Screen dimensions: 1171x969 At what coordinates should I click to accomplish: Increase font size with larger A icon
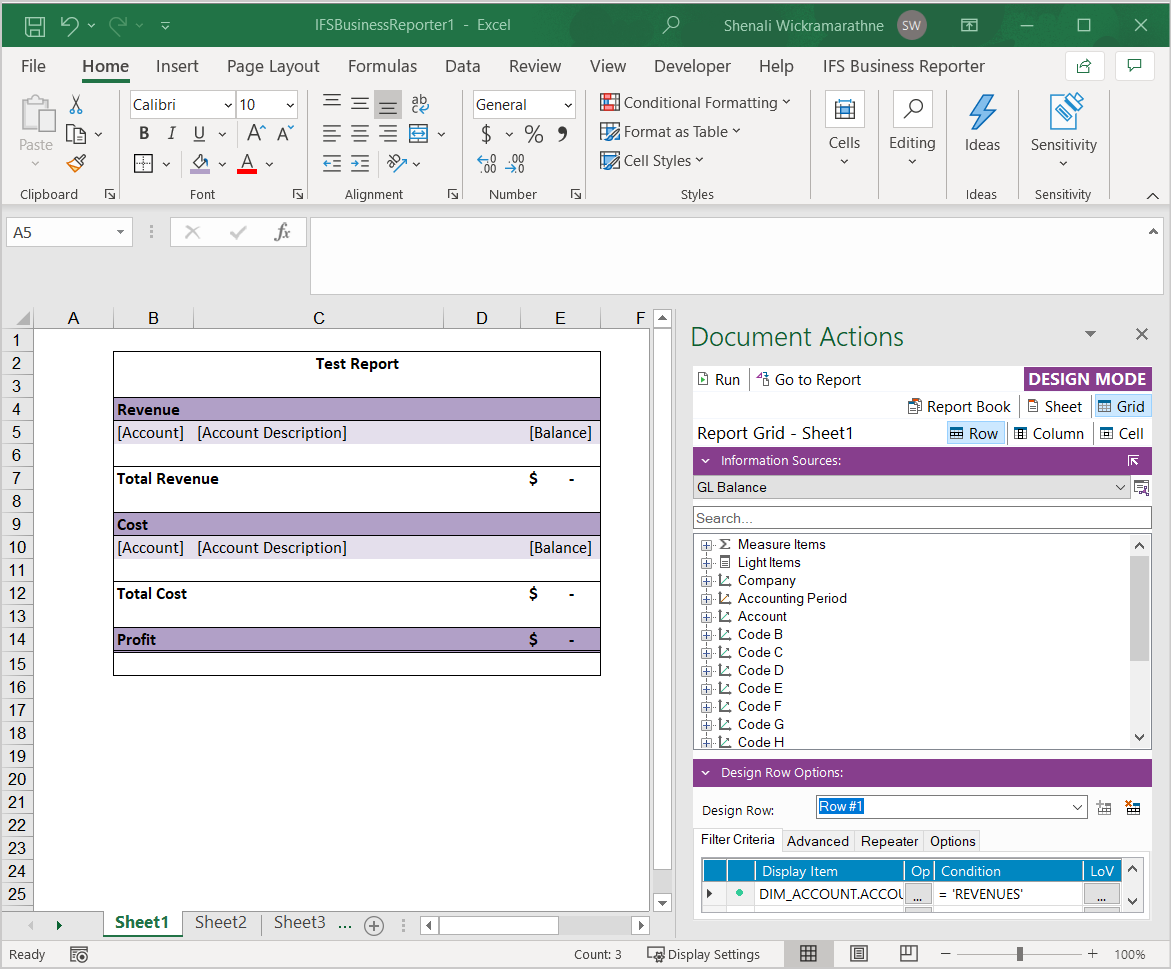[256, 134]
